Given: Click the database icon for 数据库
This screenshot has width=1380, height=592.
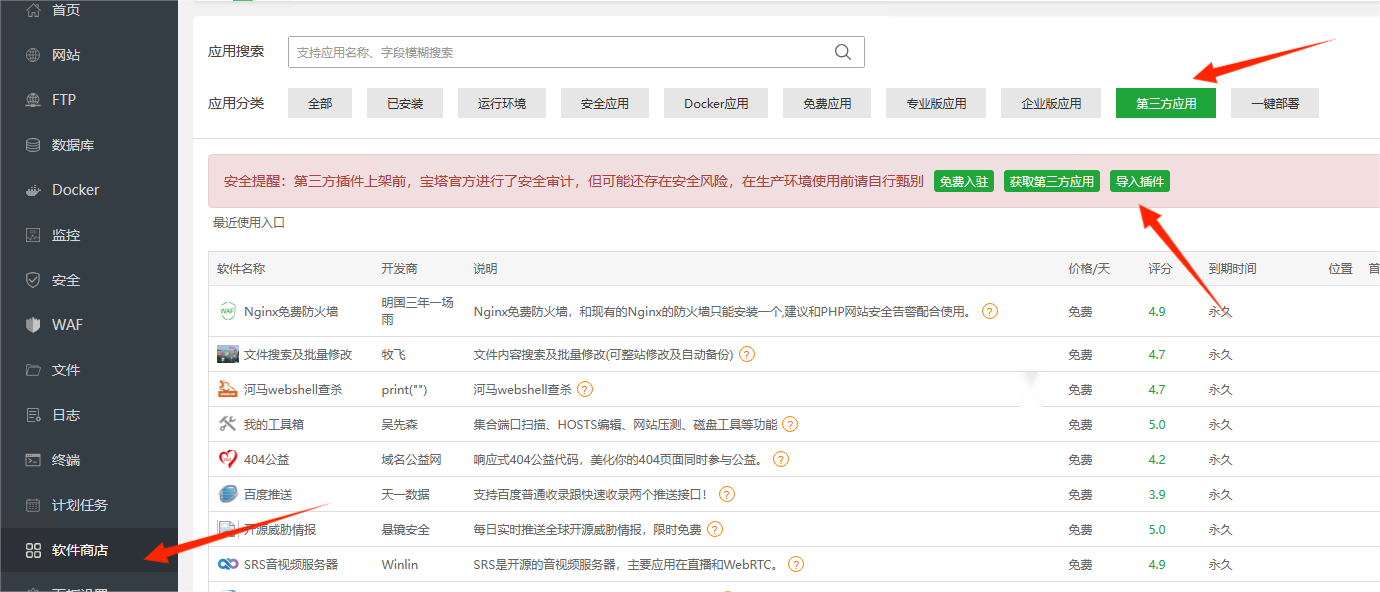Looking at the screenshot, I should [x=33, y=145].
